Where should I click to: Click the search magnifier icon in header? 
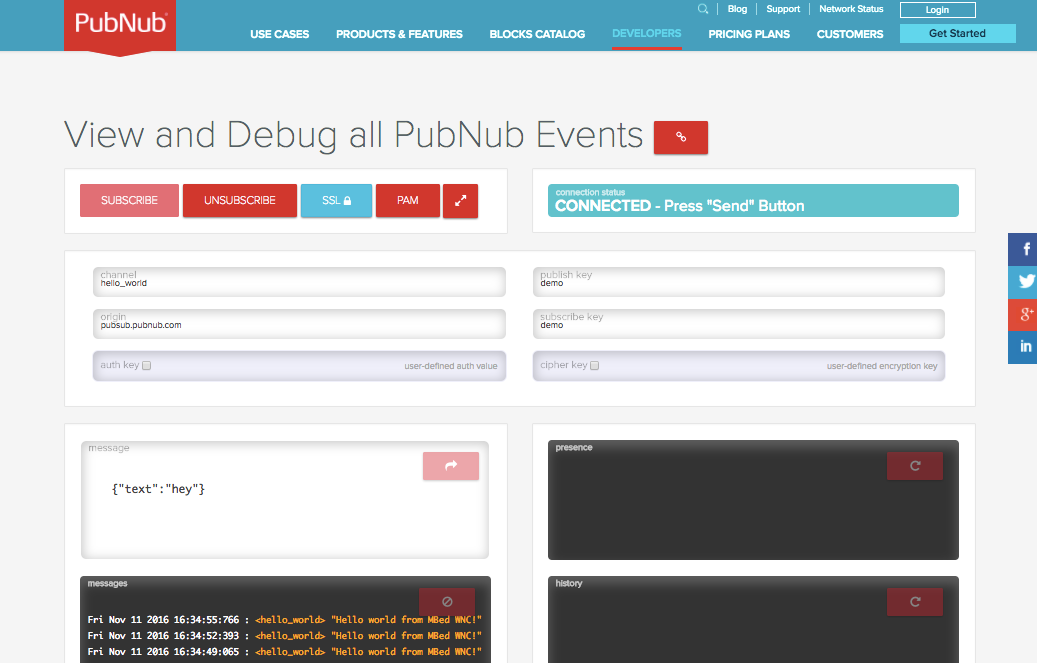(703, 9)
